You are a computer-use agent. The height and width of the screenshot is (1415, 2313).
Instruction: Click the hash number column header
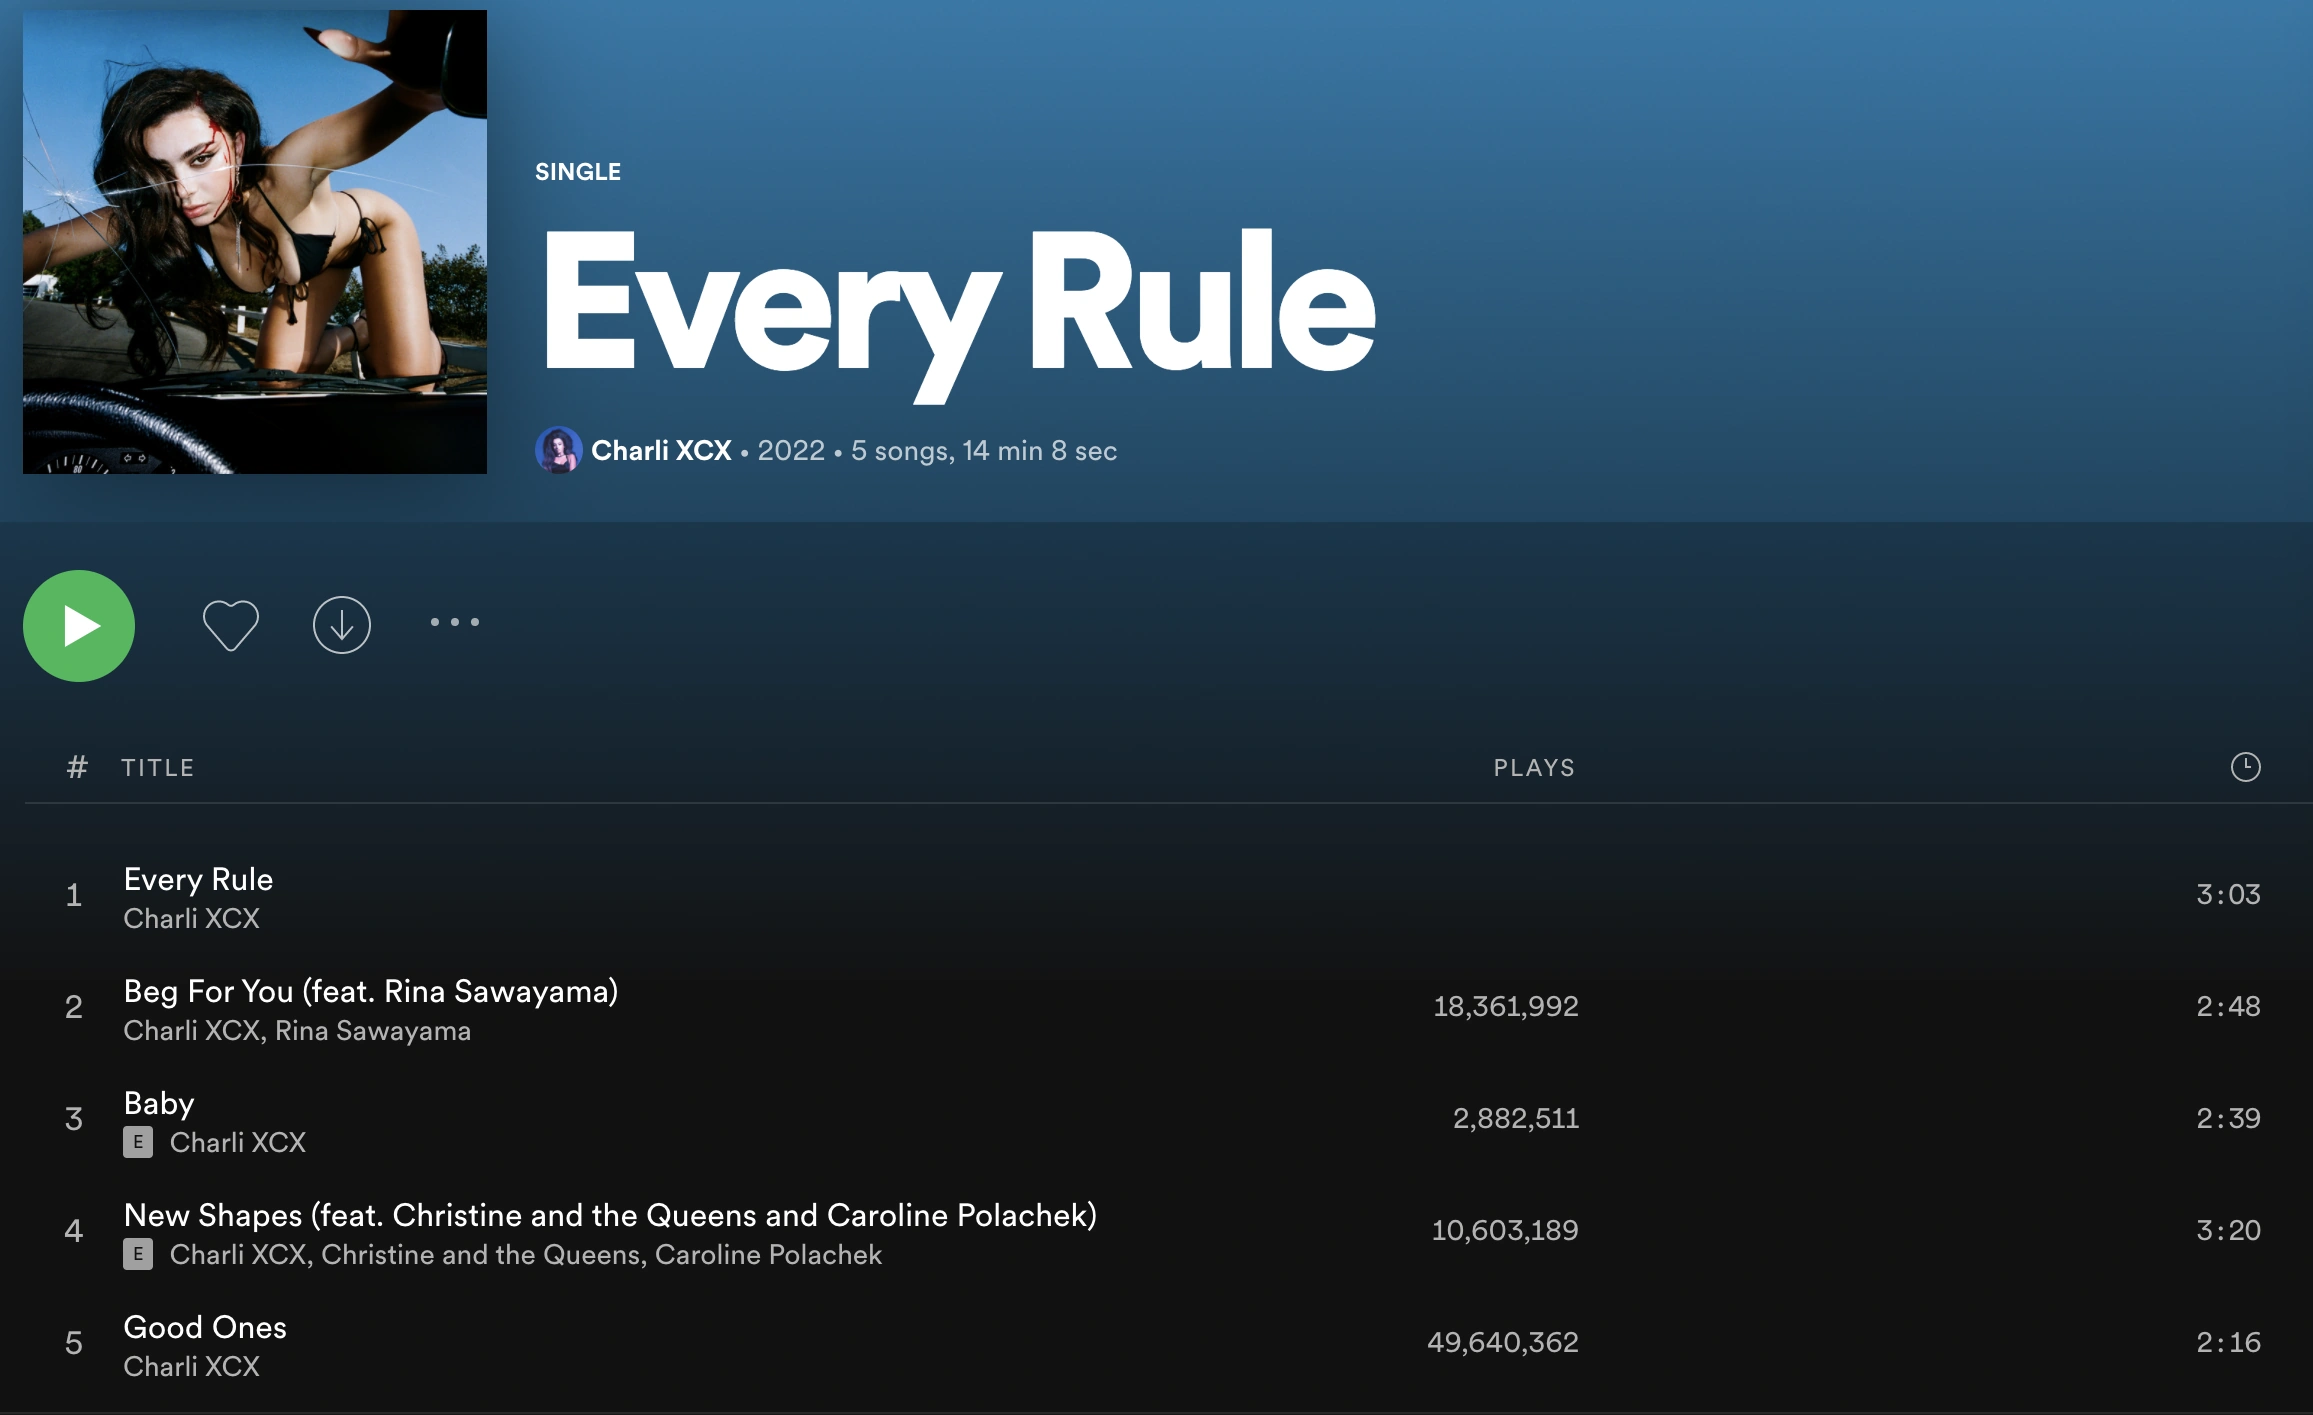[x=77, y=767]
